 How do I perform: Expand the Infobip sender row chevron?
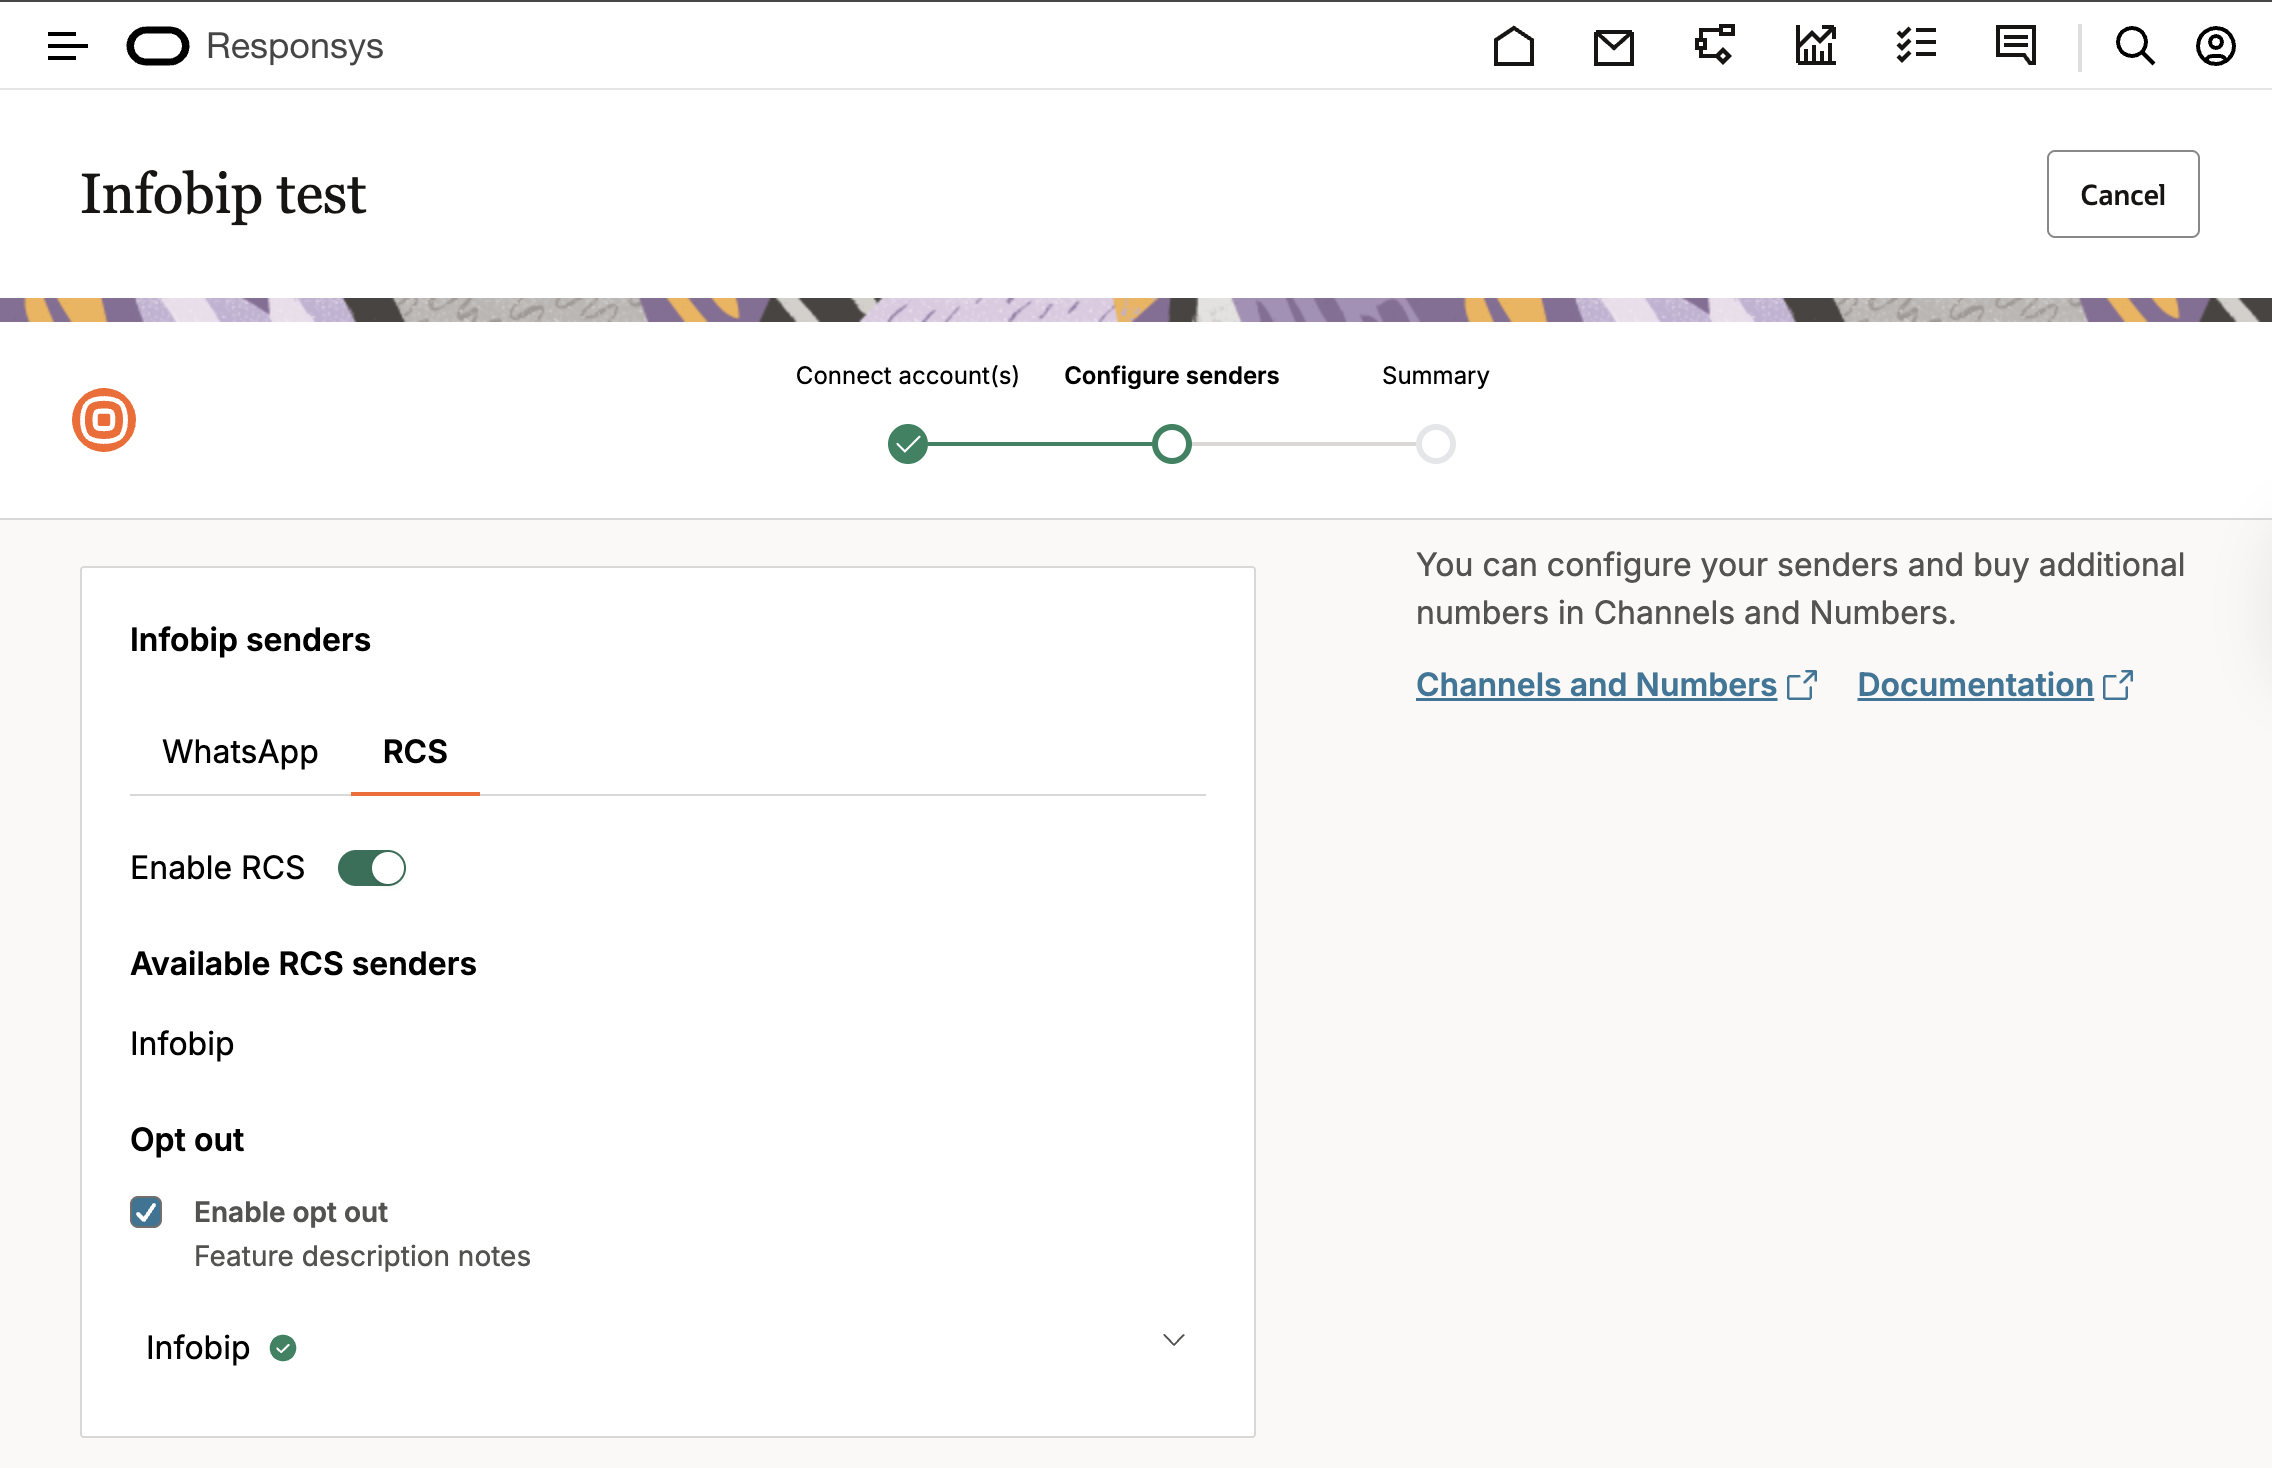(x=1174, y=1340)
